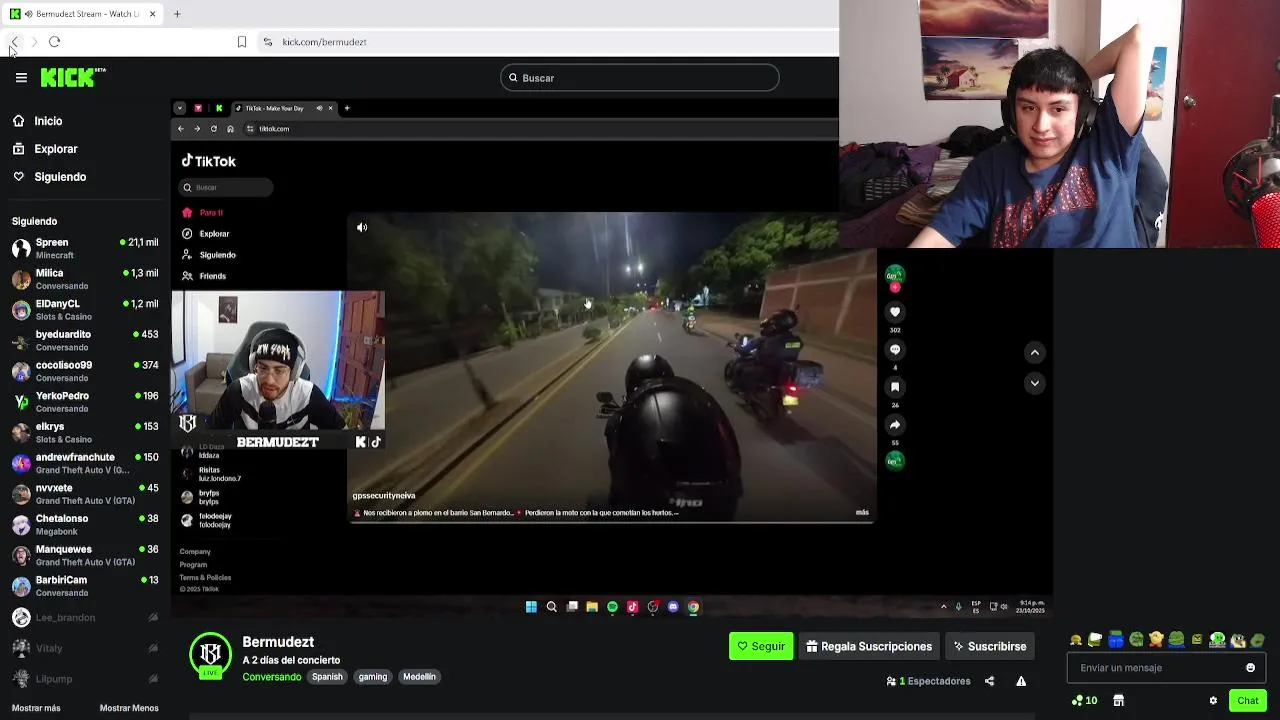
Task: Click the Suscribirse button
Action: (x=990, y=646)
